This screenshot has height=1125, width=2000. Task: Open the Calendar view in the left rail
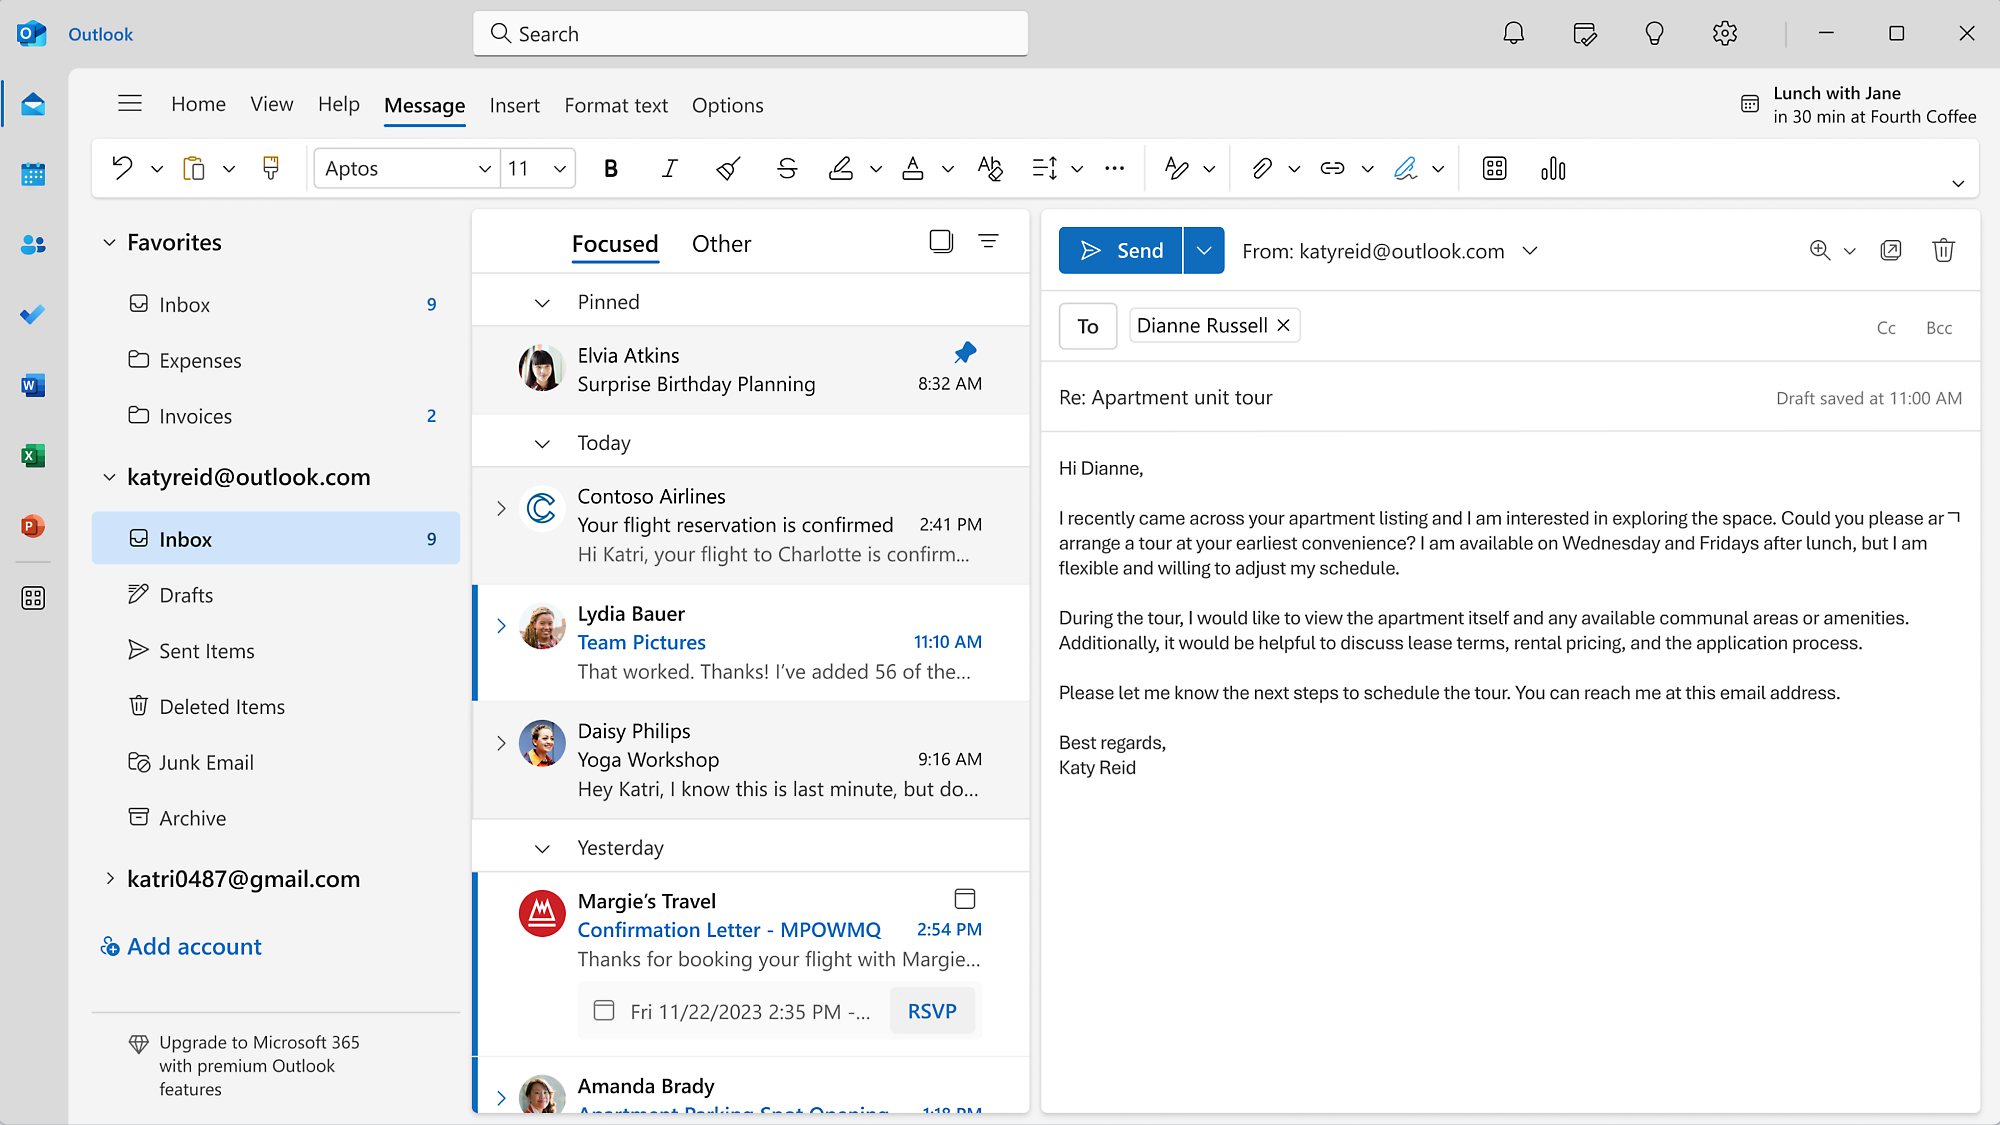[33, 173]
